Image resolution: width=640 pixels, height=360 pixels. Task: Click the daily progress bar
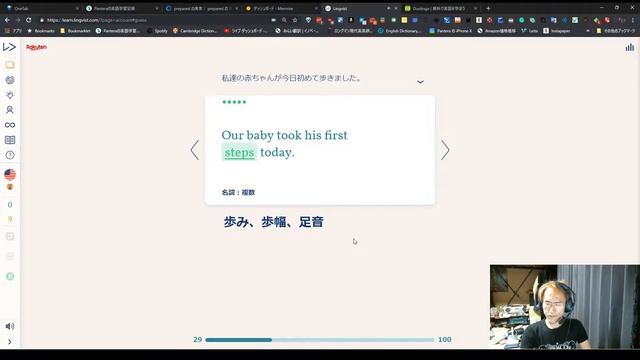320,340
